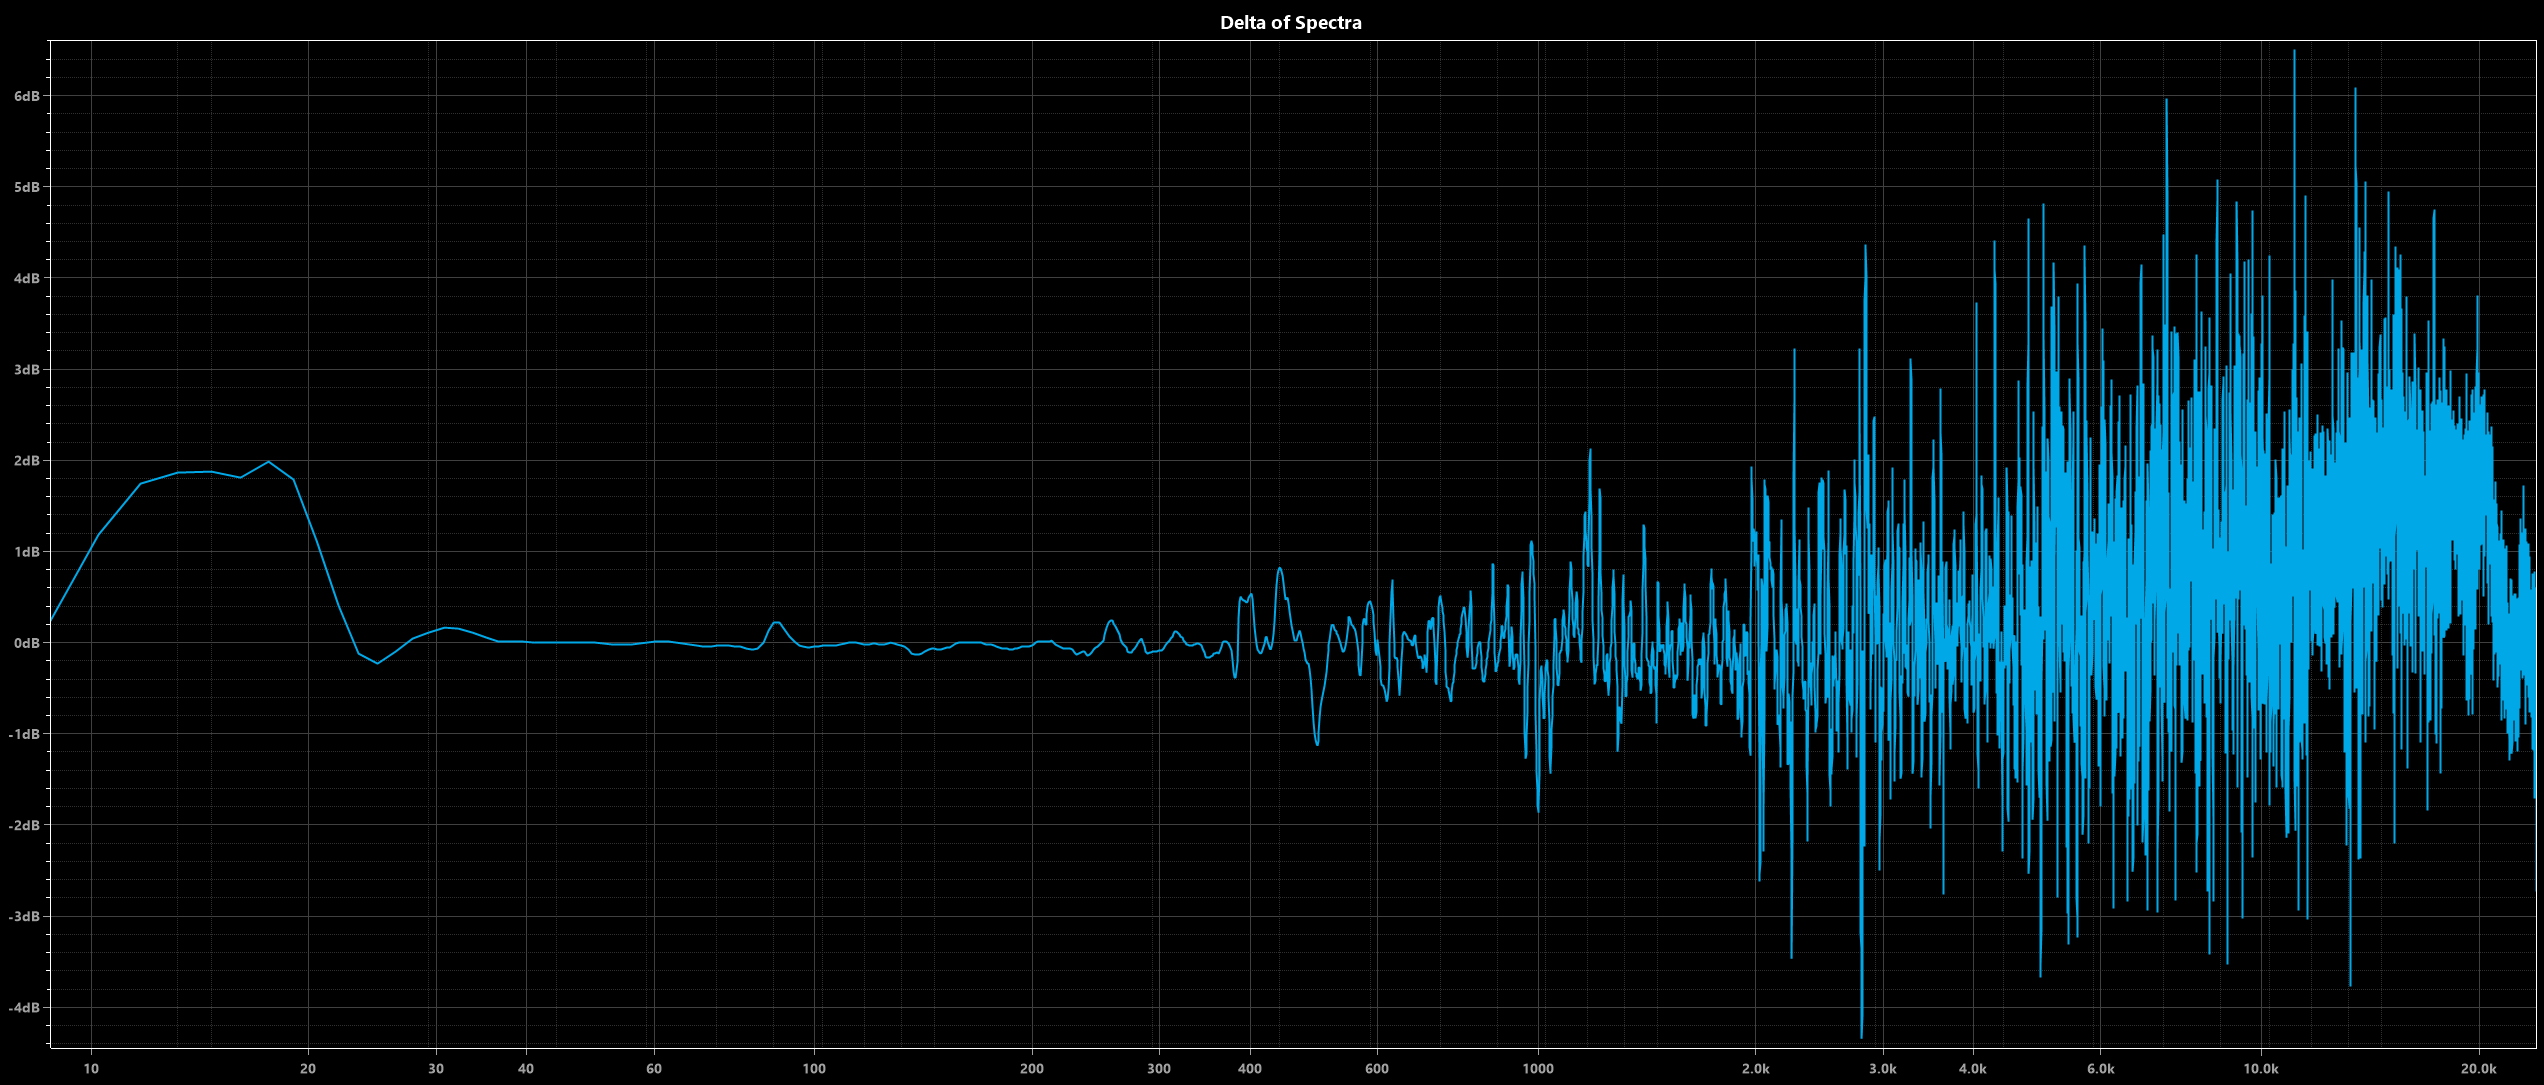The image size is (2544, 1085).
Task: Click the 20 frequency axis label
Action: 308,1068
